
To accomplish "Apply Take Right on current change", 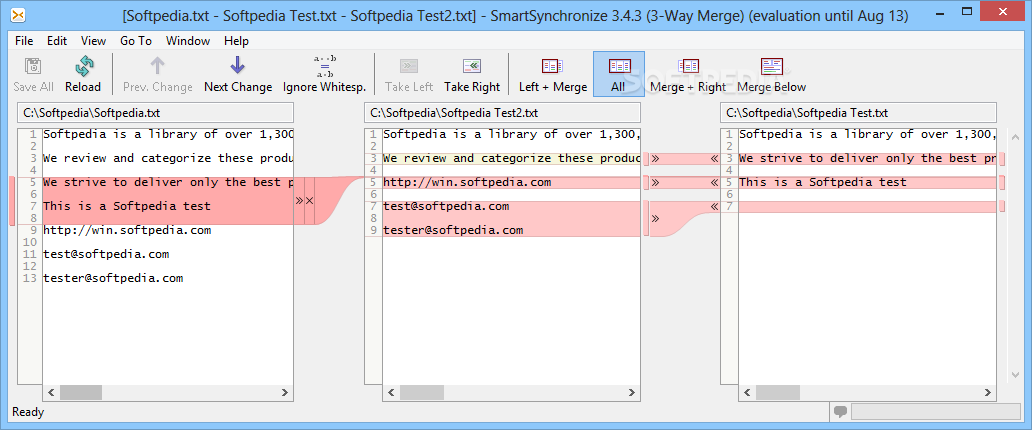I will click(472, 74).
